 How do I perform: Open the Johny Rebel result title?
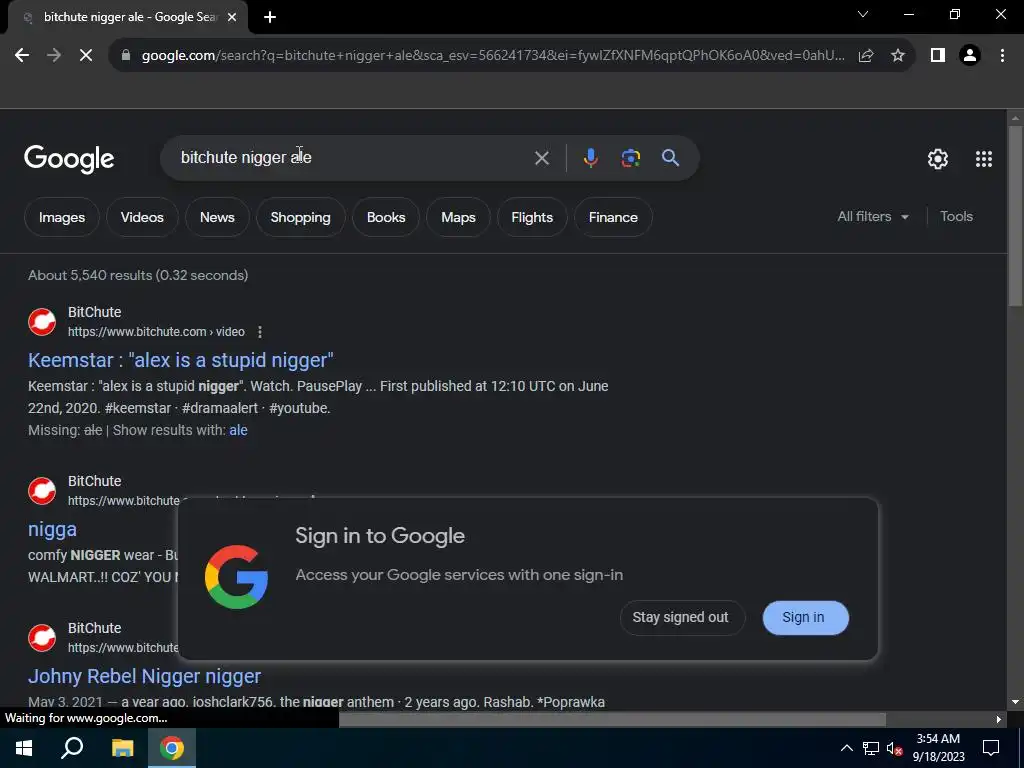[x=144, y=676]
